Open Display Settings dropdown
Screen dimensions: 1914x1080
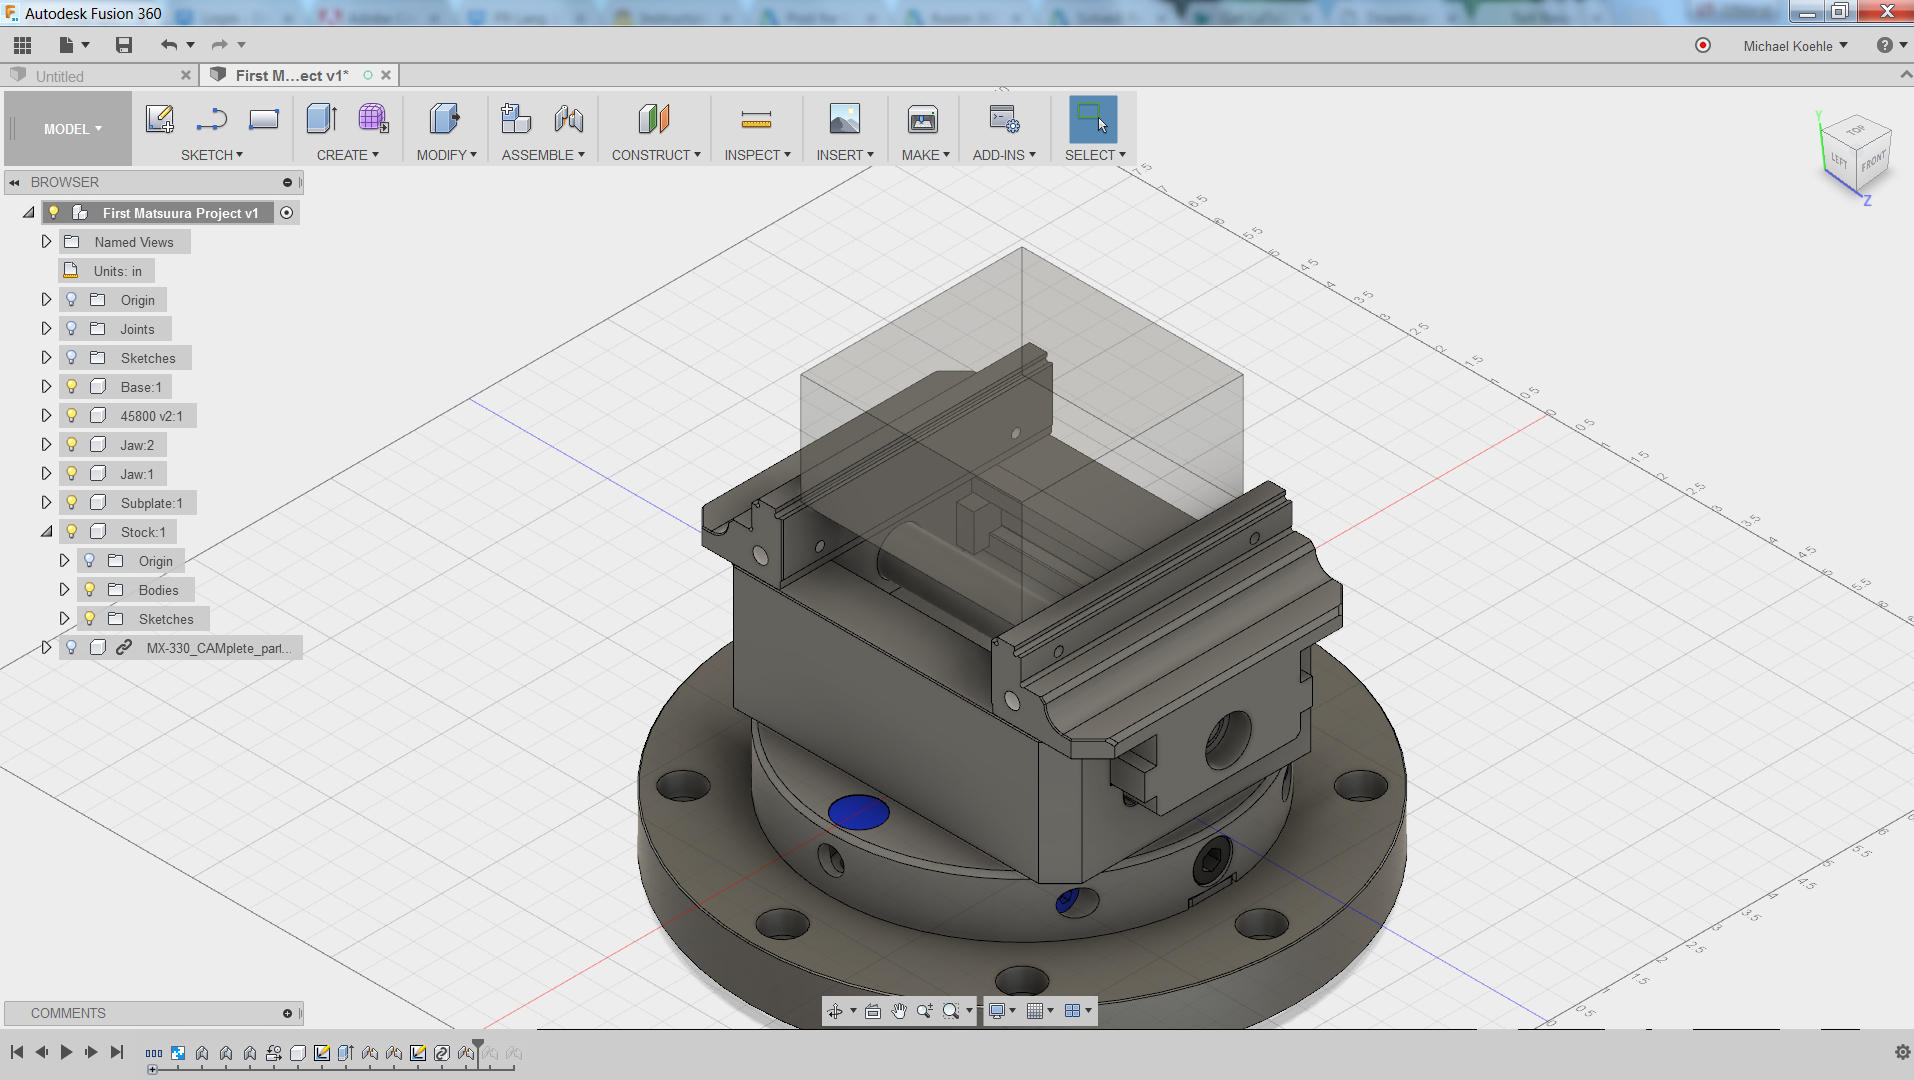click(x=1001, y=1011)
